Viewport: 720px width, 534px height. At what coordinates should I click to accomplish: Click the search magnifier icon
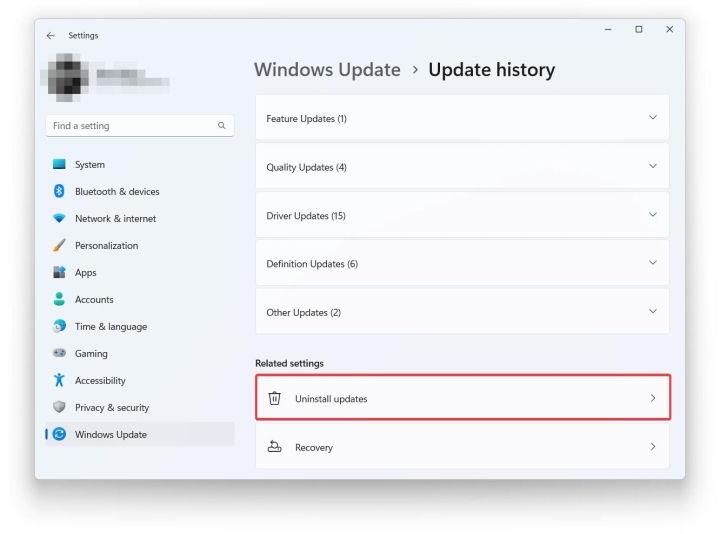pyautogui.click(x=222, y=126)
